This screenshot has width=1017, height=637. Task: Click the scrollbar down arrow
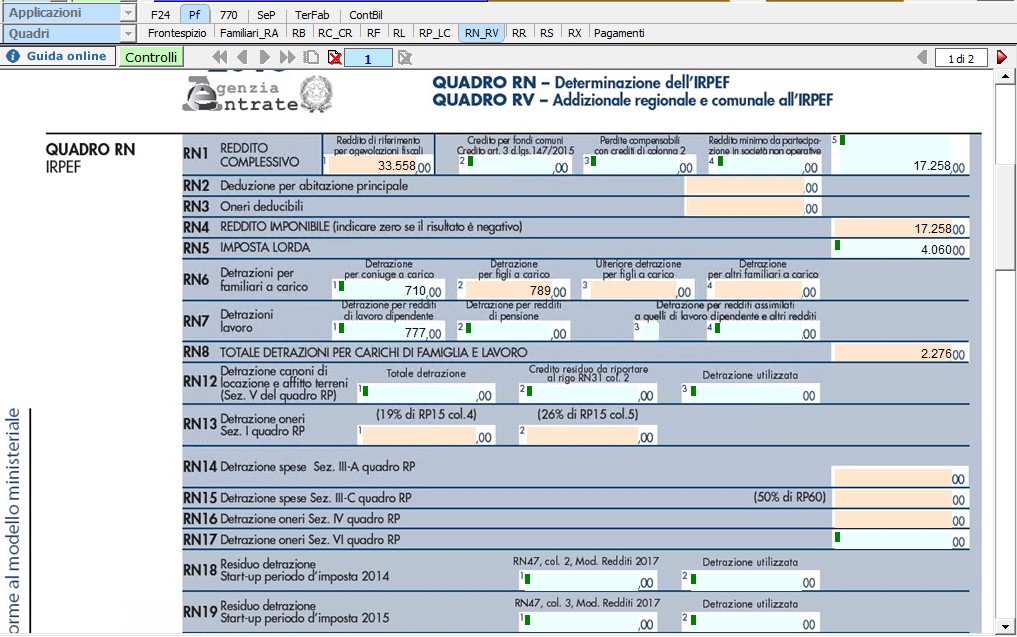click(1005, 627)
